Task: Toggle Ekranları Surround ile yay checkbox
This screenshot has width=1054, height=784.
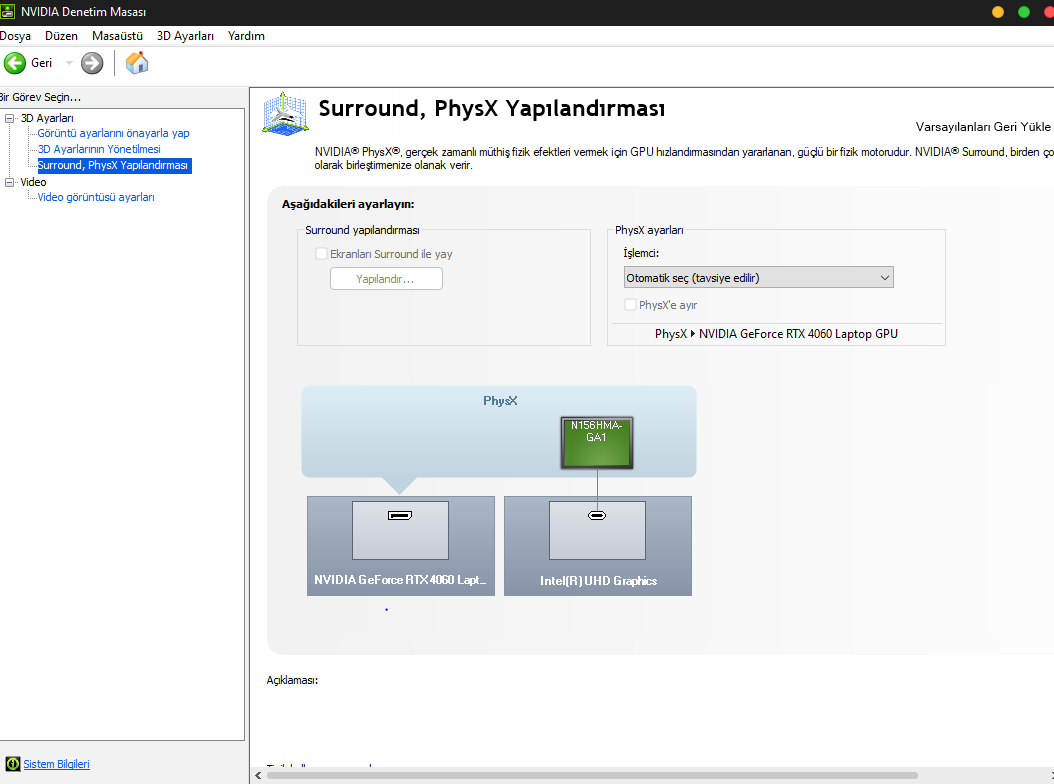Action: [321, 253]
